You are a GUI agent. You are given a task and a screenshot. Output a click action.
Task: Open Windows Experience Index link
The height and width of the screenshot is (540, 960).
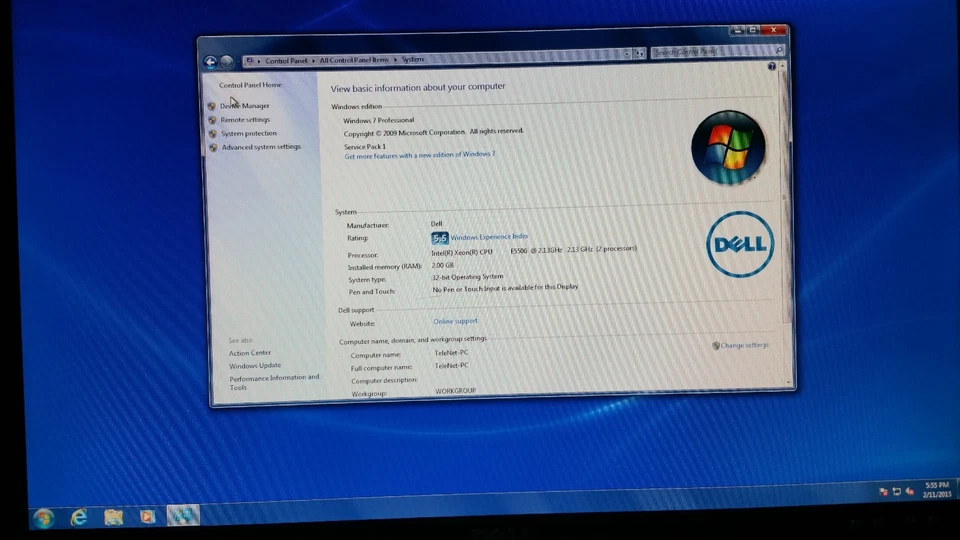click(x=489, y=237)
